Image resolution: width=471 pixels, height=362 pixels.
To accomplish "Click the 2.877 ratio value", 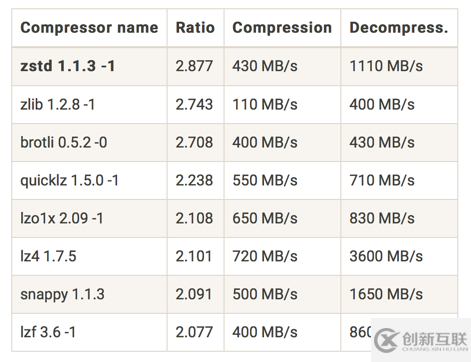I will [194, 66].
